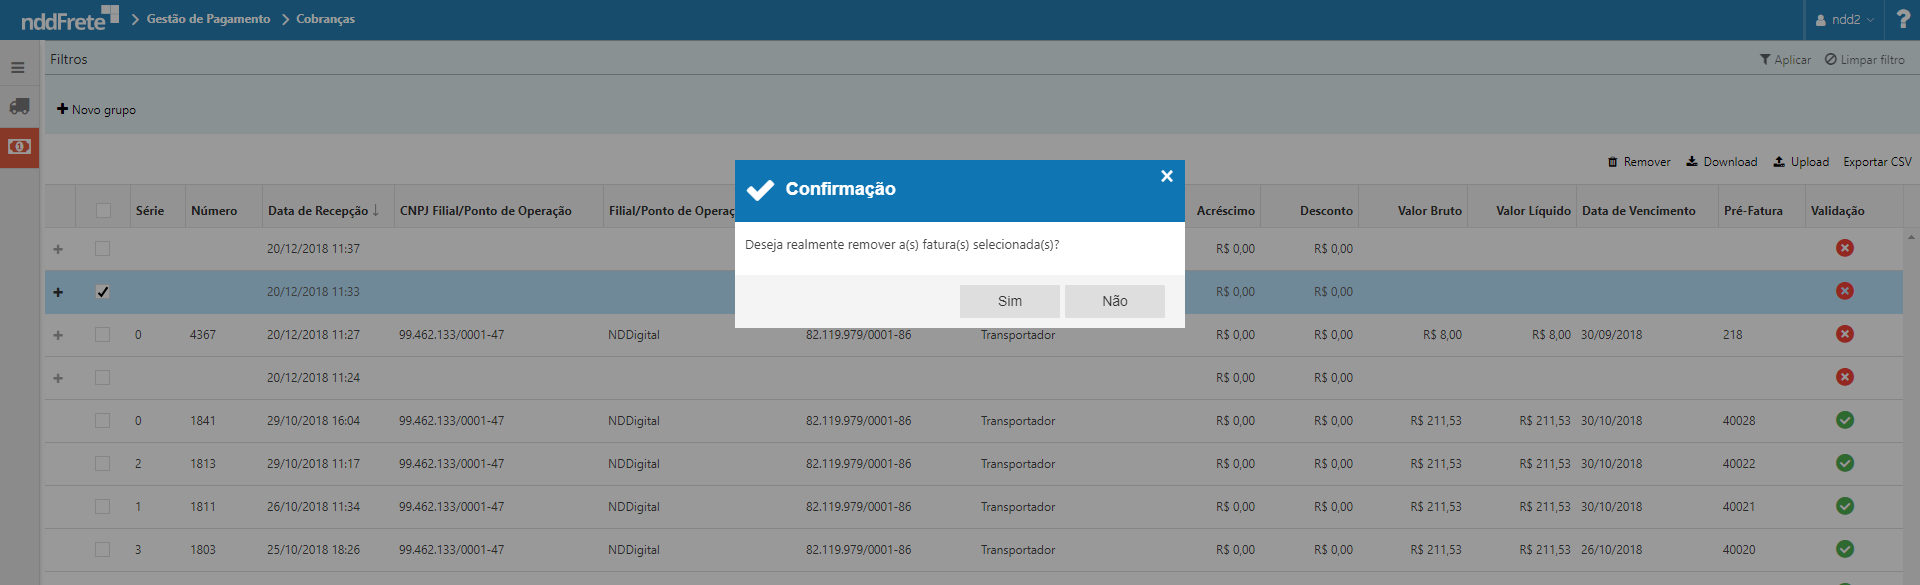The width and height of the screenshot is (1920, 585).
Task: Sort by Valor Líquido column header
Action: pos(1533,211)
